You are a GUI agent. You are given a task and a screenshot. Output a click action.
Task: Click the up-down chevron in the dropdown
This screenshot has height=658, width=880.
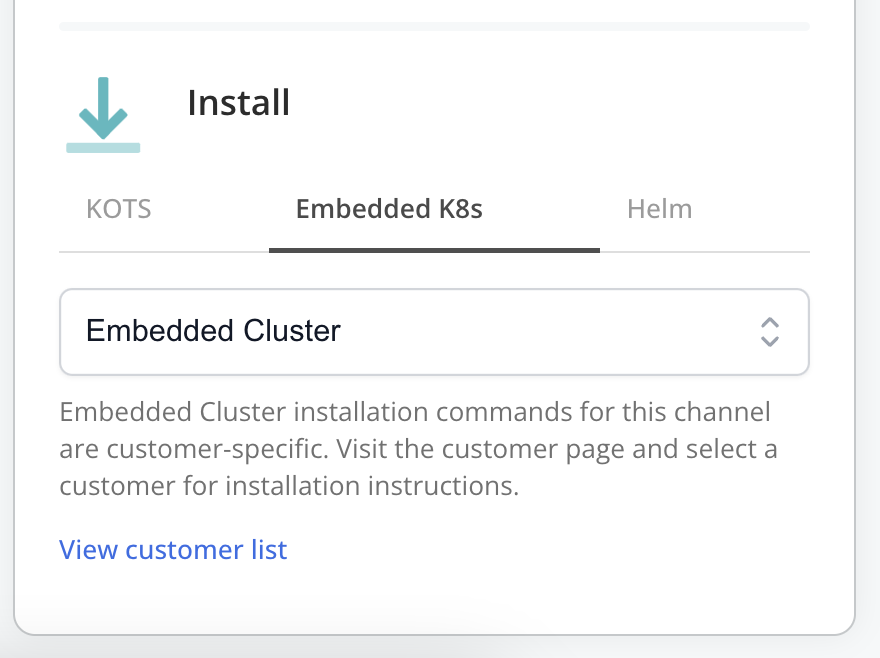click(769, 332)
